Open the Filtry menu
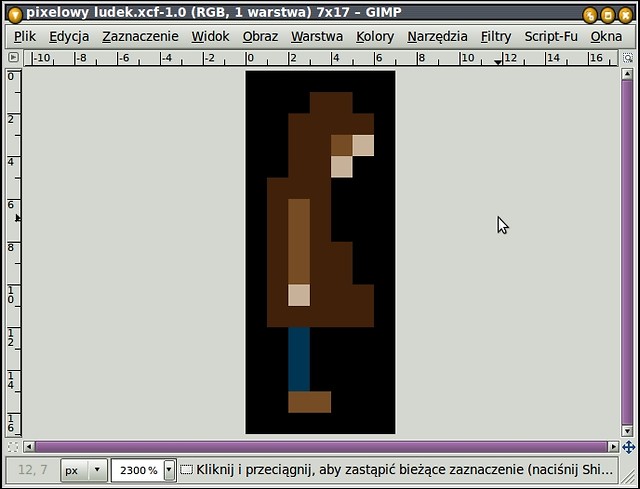The height and width of the screenshot is (489, 640). [496, 36]
